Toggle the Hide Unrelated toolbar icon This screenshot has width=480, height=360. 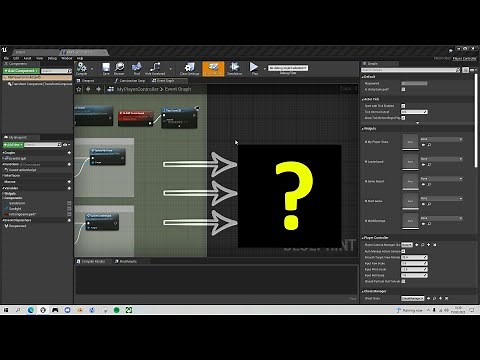(155, 68)
